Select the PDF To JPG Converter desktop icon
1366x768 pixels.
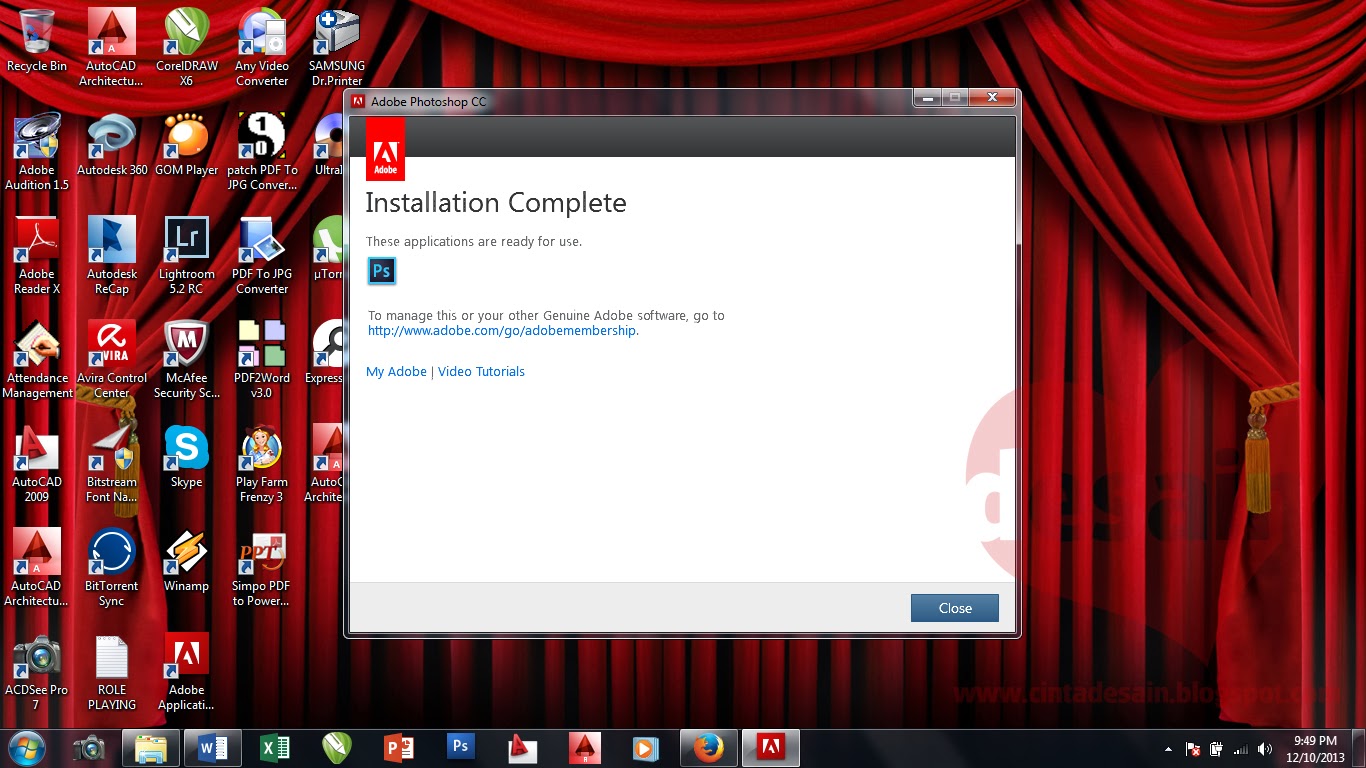(x=262, y=255)
